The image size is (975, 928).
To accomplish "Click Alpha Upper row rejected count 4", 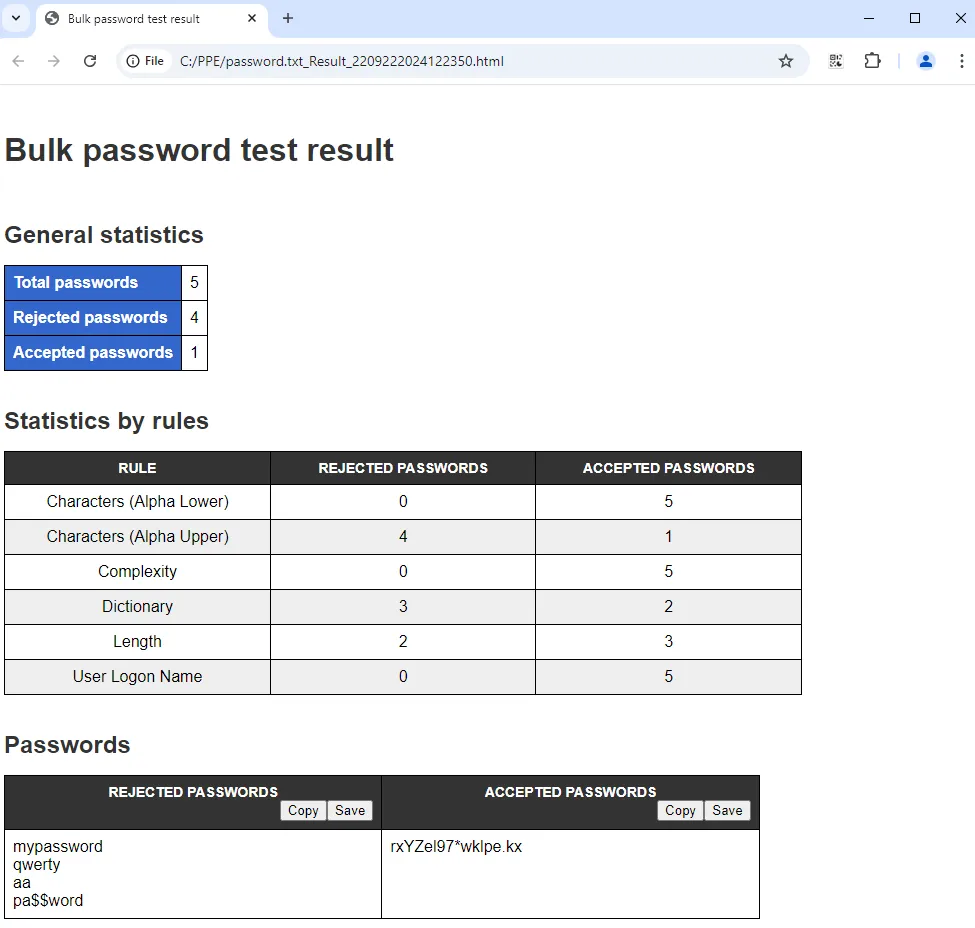I will pyautogui.click(x=403, y=537).
